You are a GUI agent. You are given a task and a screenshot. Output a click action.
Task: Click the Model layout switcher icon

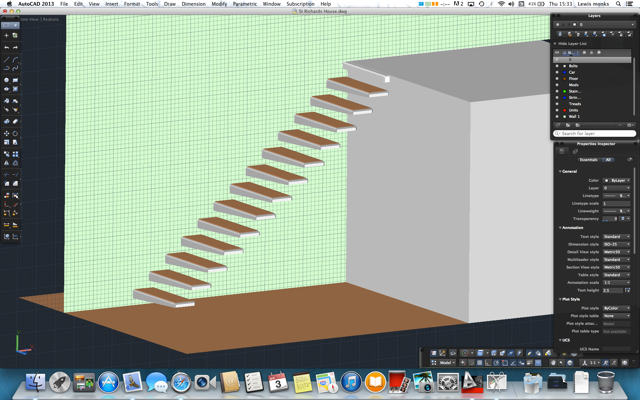coord(434,363)
